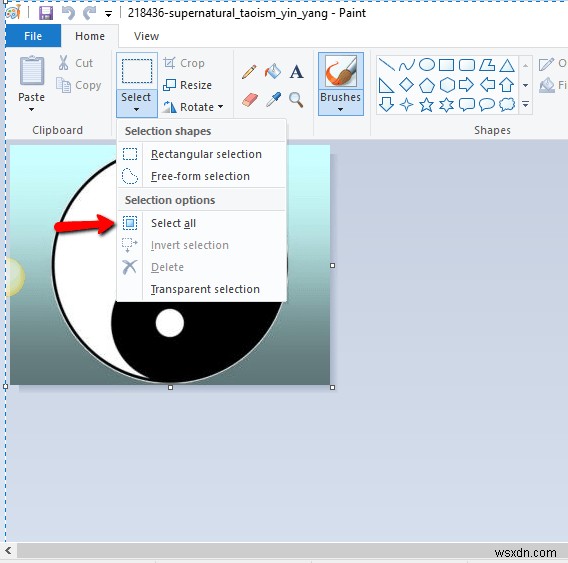Click the Select rectangle tool icon
Screen dimensions: 568x563
tap(137, 71)
